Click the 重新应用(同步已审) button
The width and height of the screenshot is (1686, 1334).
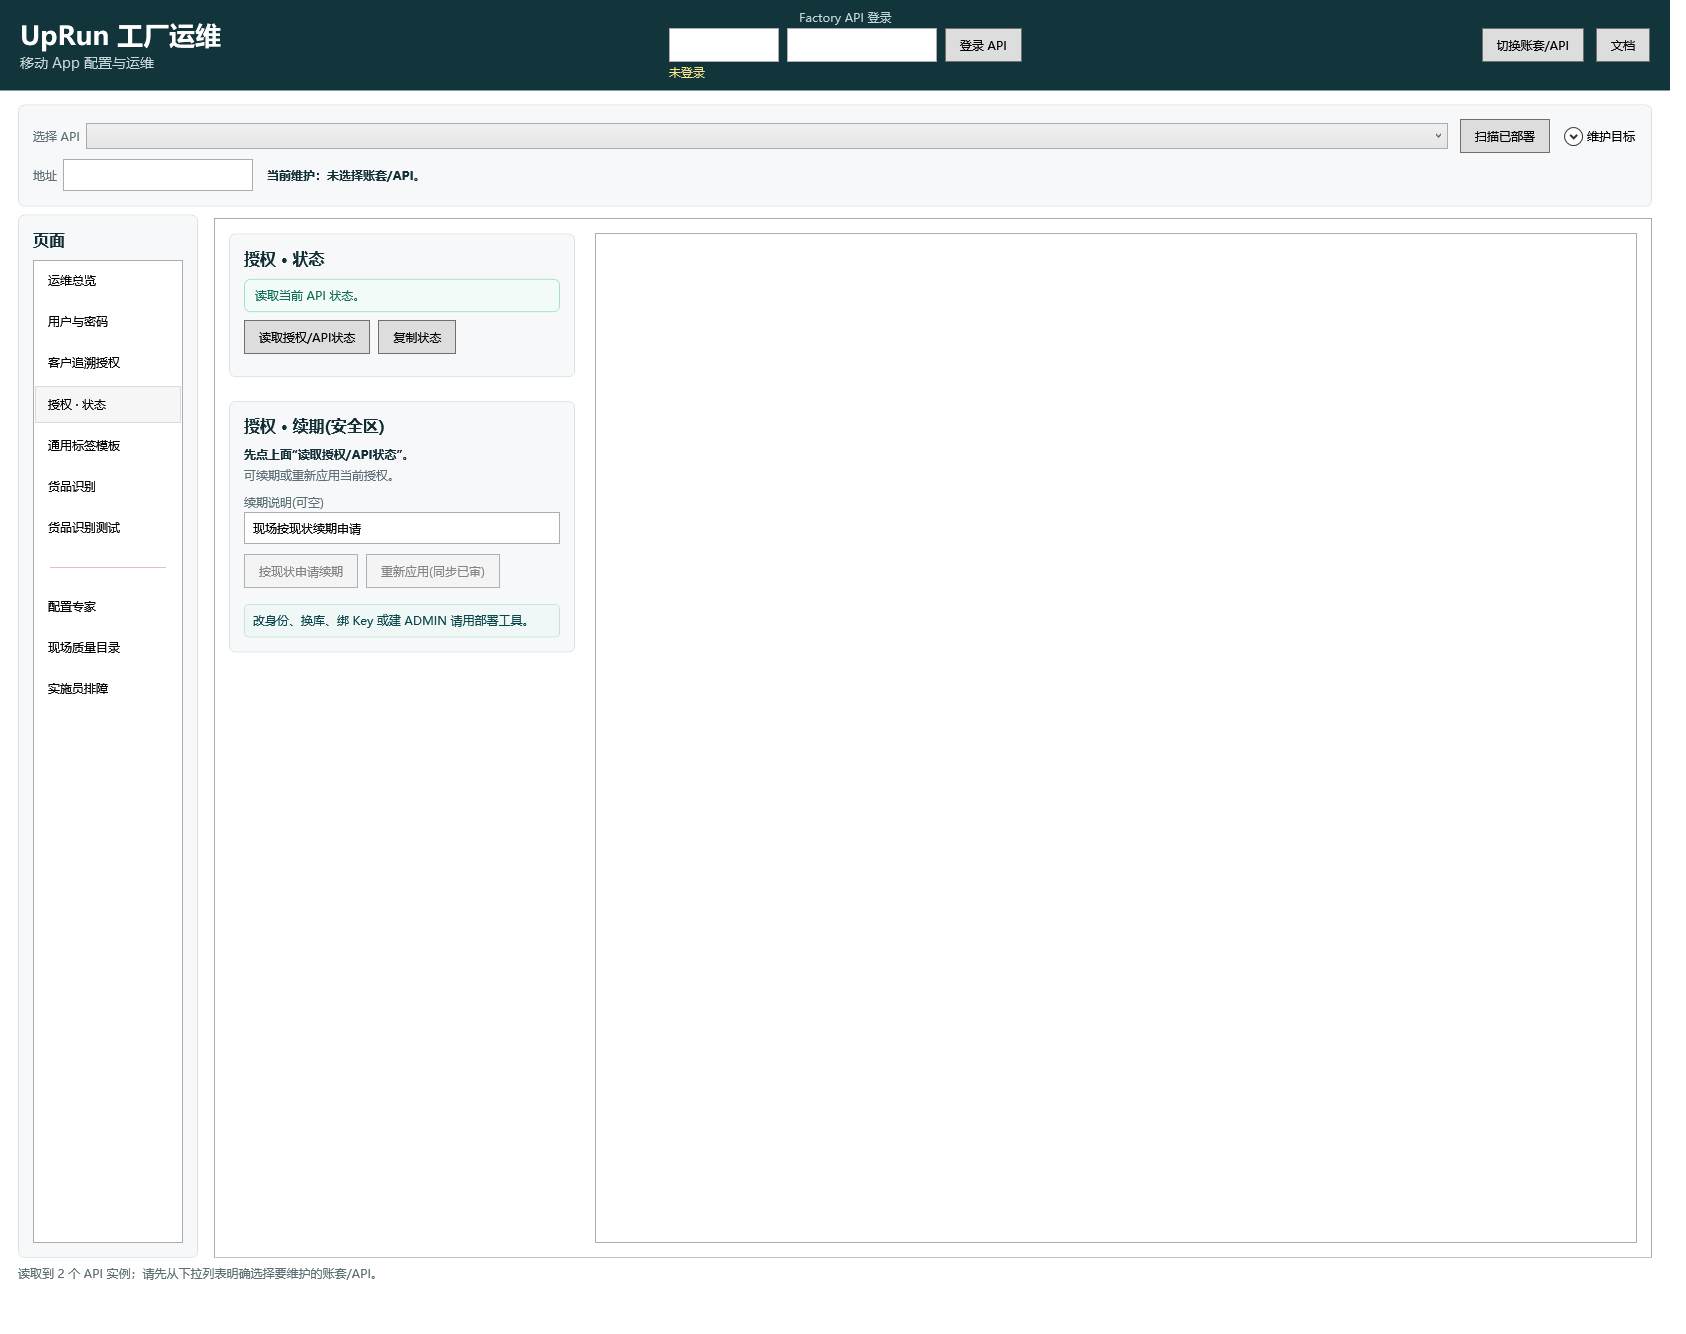[433, 571]
